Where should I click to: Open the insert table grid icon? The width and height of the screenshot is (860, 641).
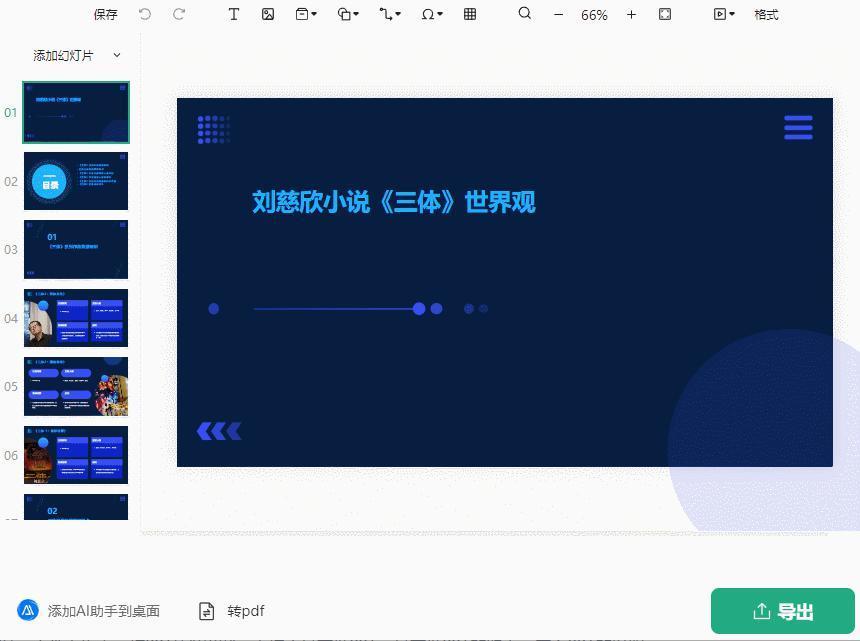pos(470,14)
